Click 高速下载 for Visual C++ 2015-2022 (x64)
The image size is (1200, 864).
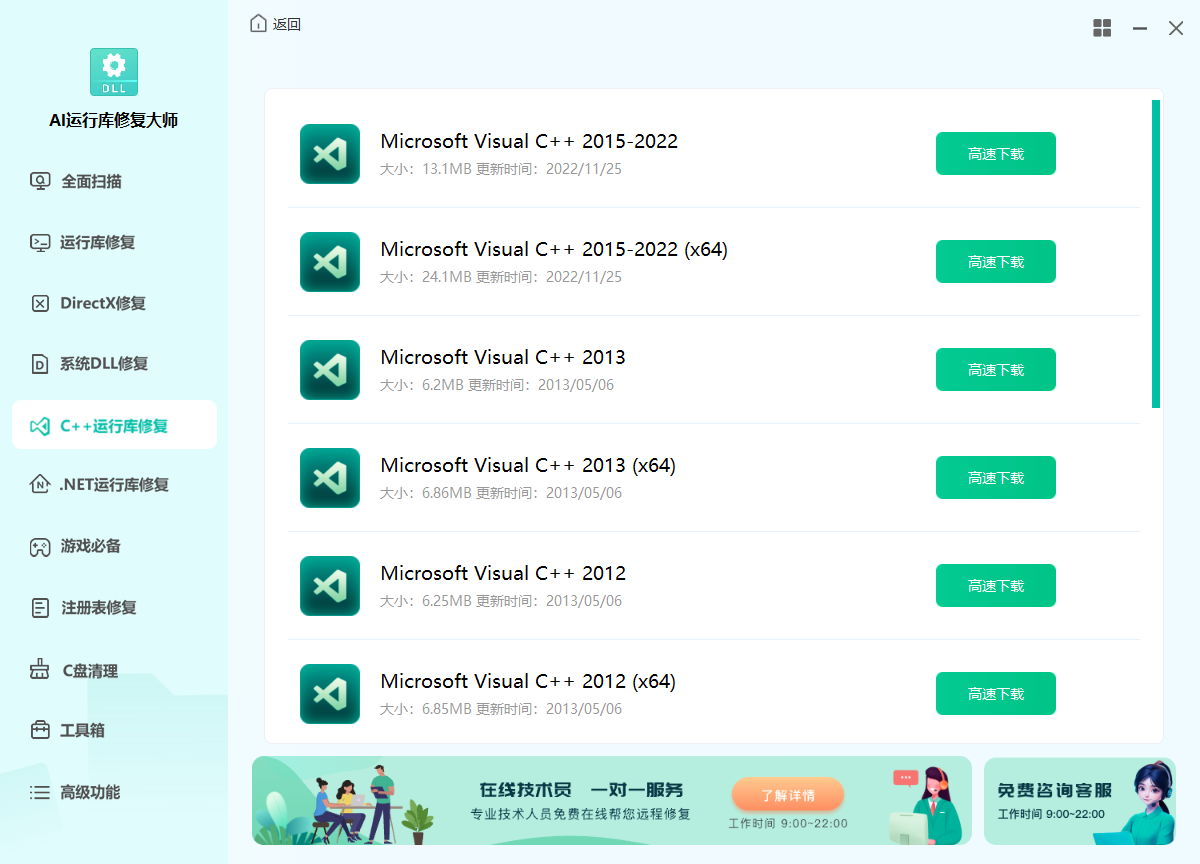coord(995,262)
